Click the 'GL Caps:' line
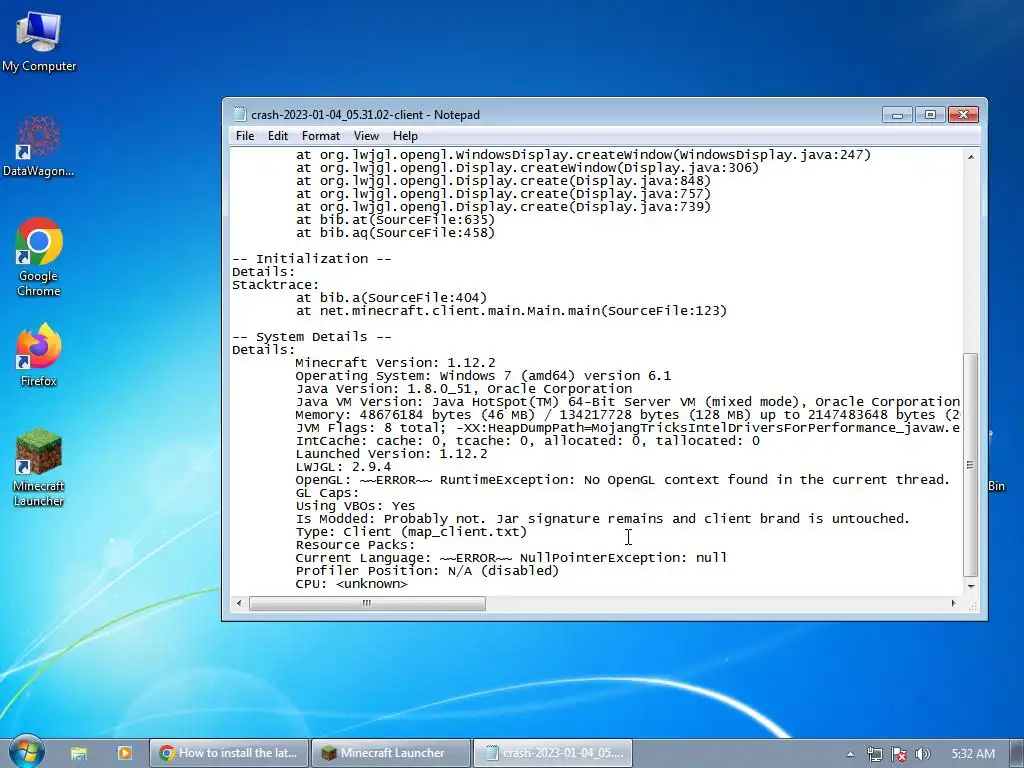Screen dimensions: 1024x768 (327, 493)
